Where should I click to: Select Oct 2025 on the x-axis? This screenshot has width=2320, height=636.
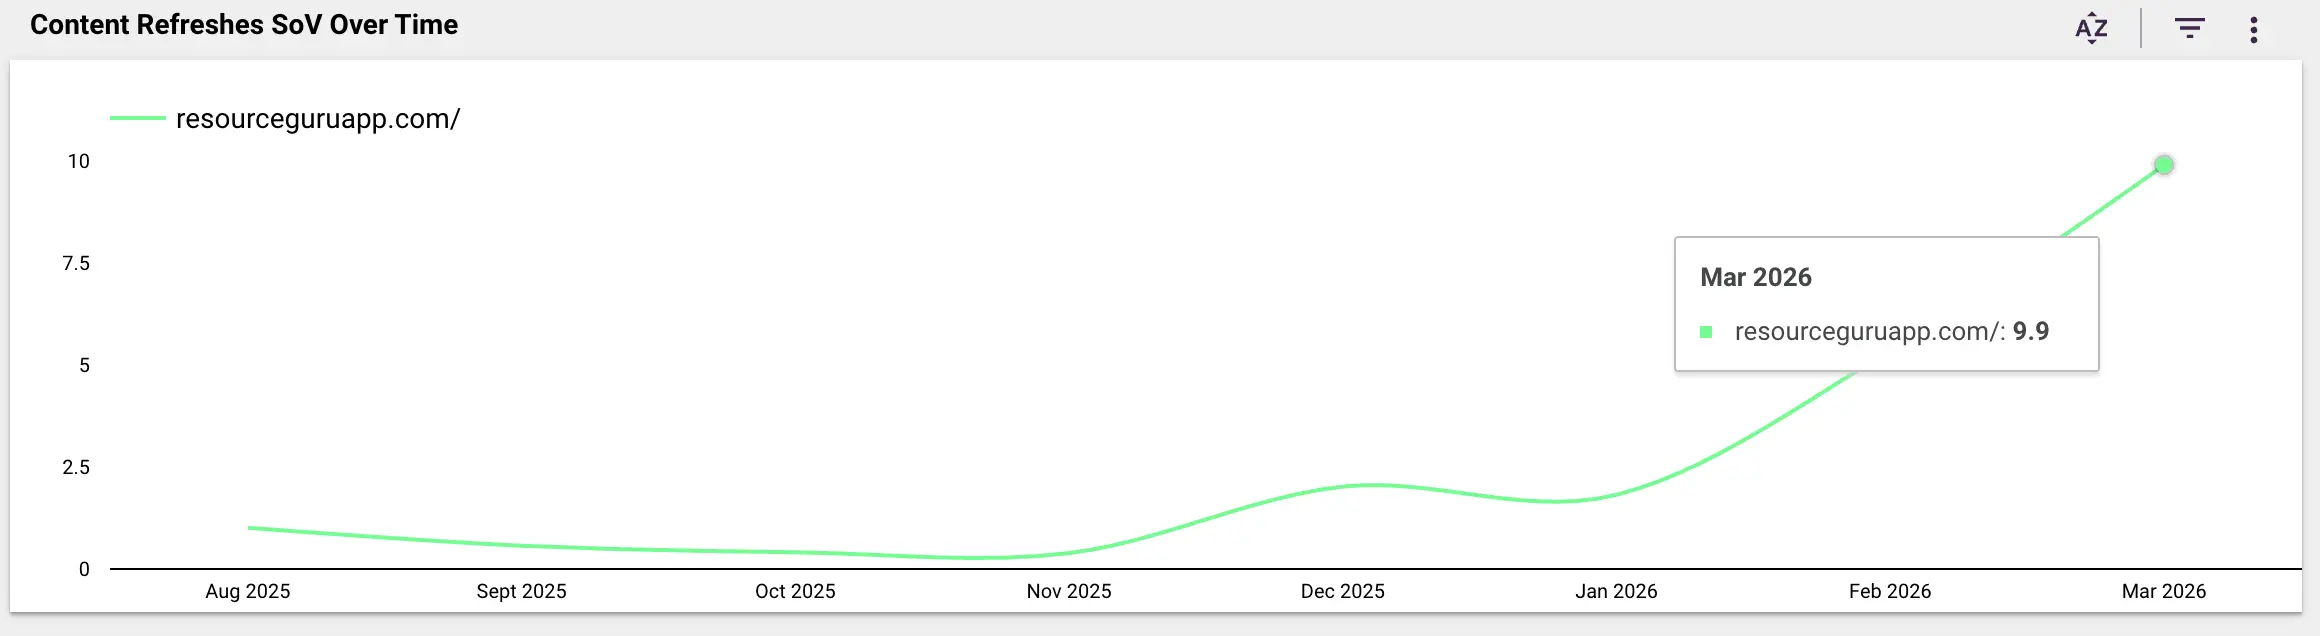click(795, 591)
